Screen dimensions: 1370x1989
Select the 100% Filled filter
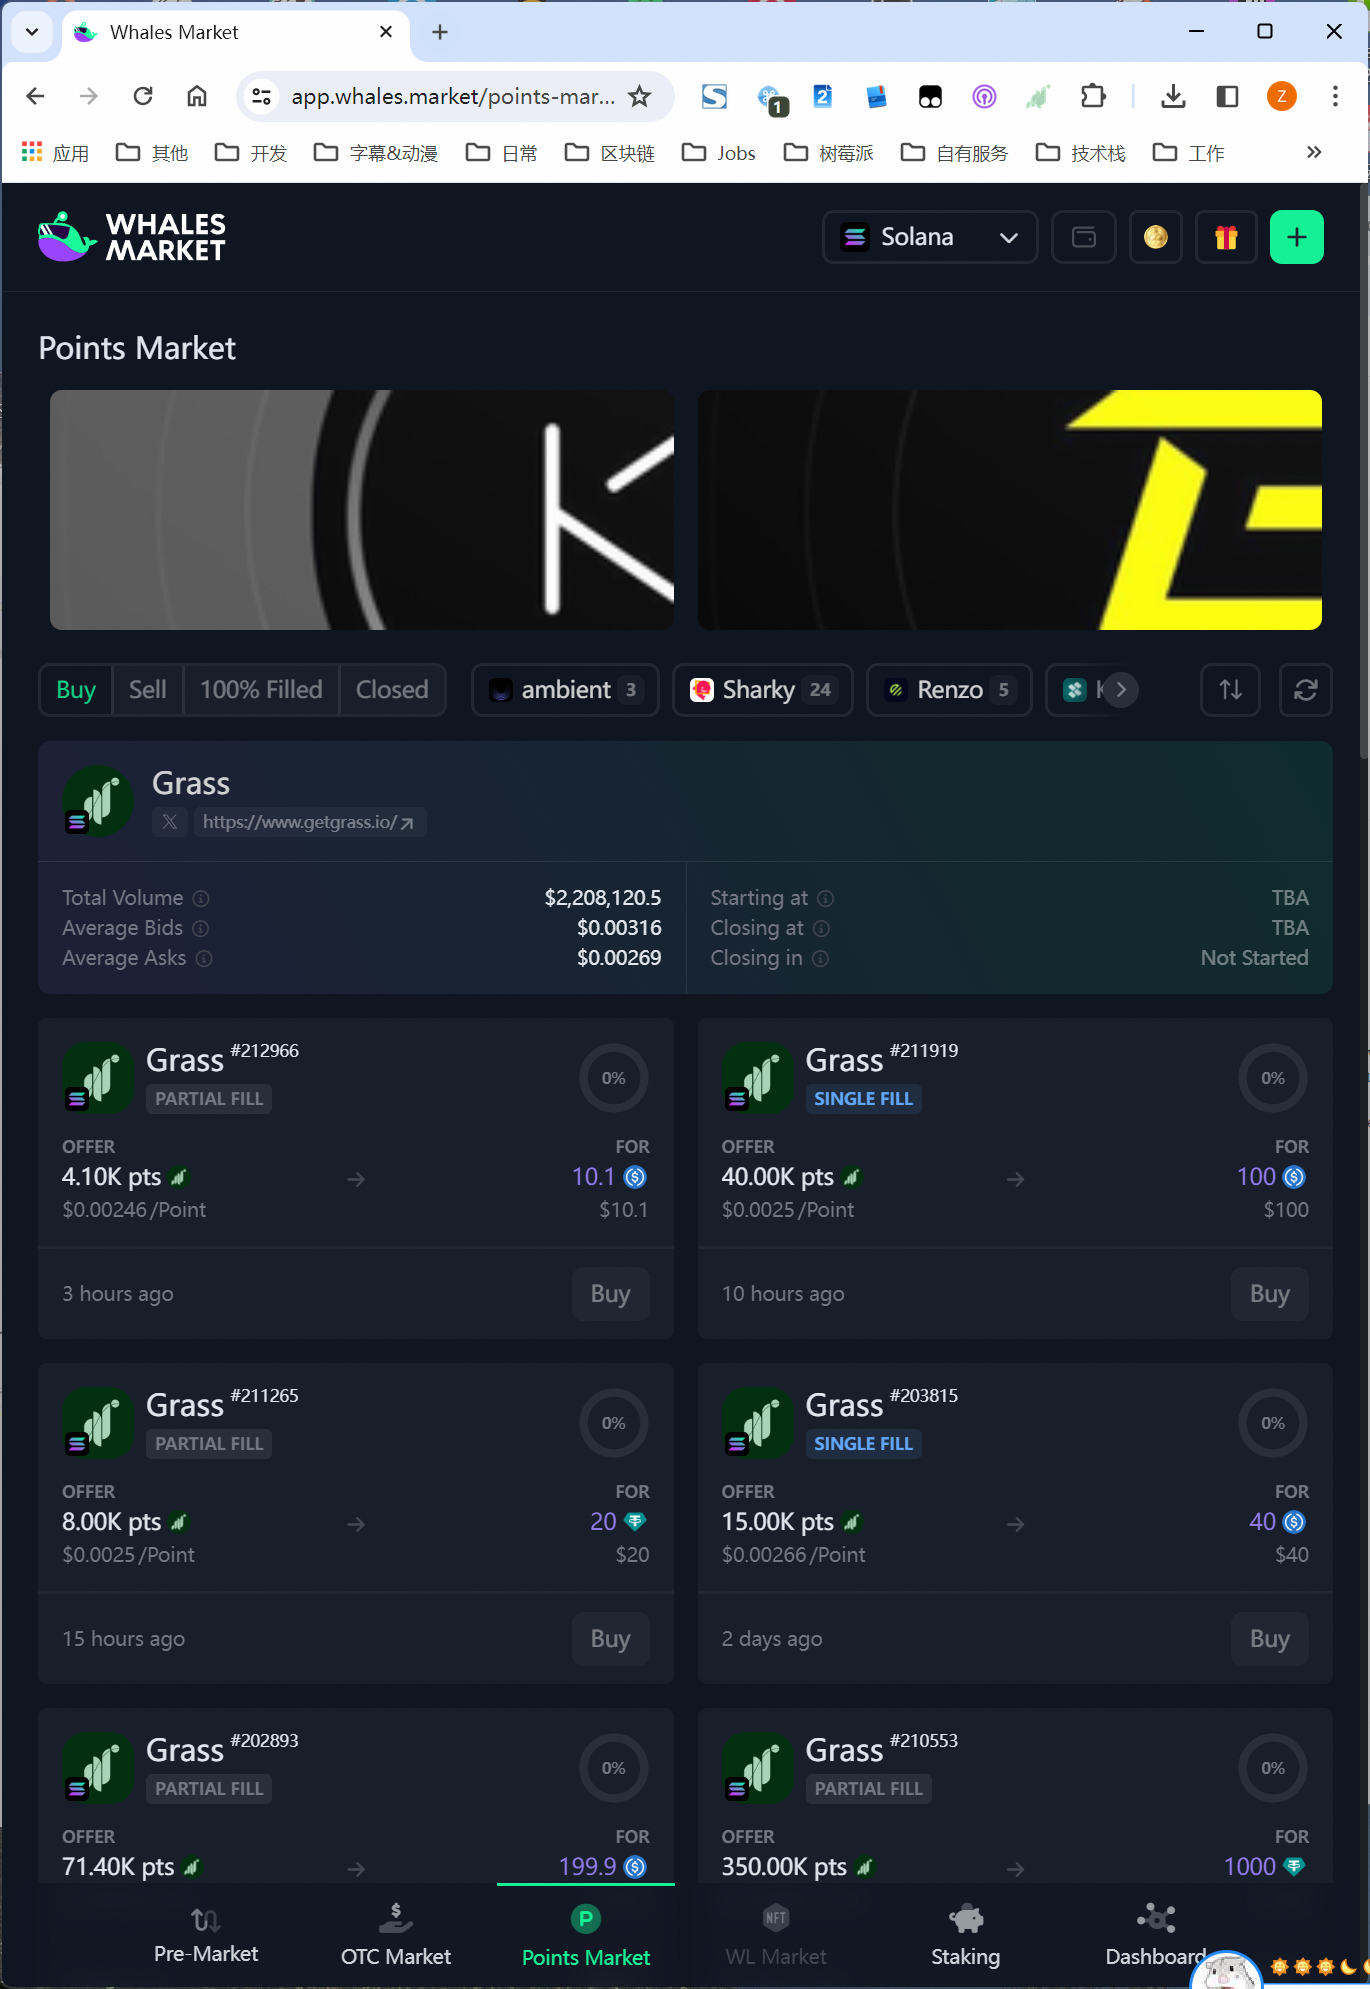point(261,690)
